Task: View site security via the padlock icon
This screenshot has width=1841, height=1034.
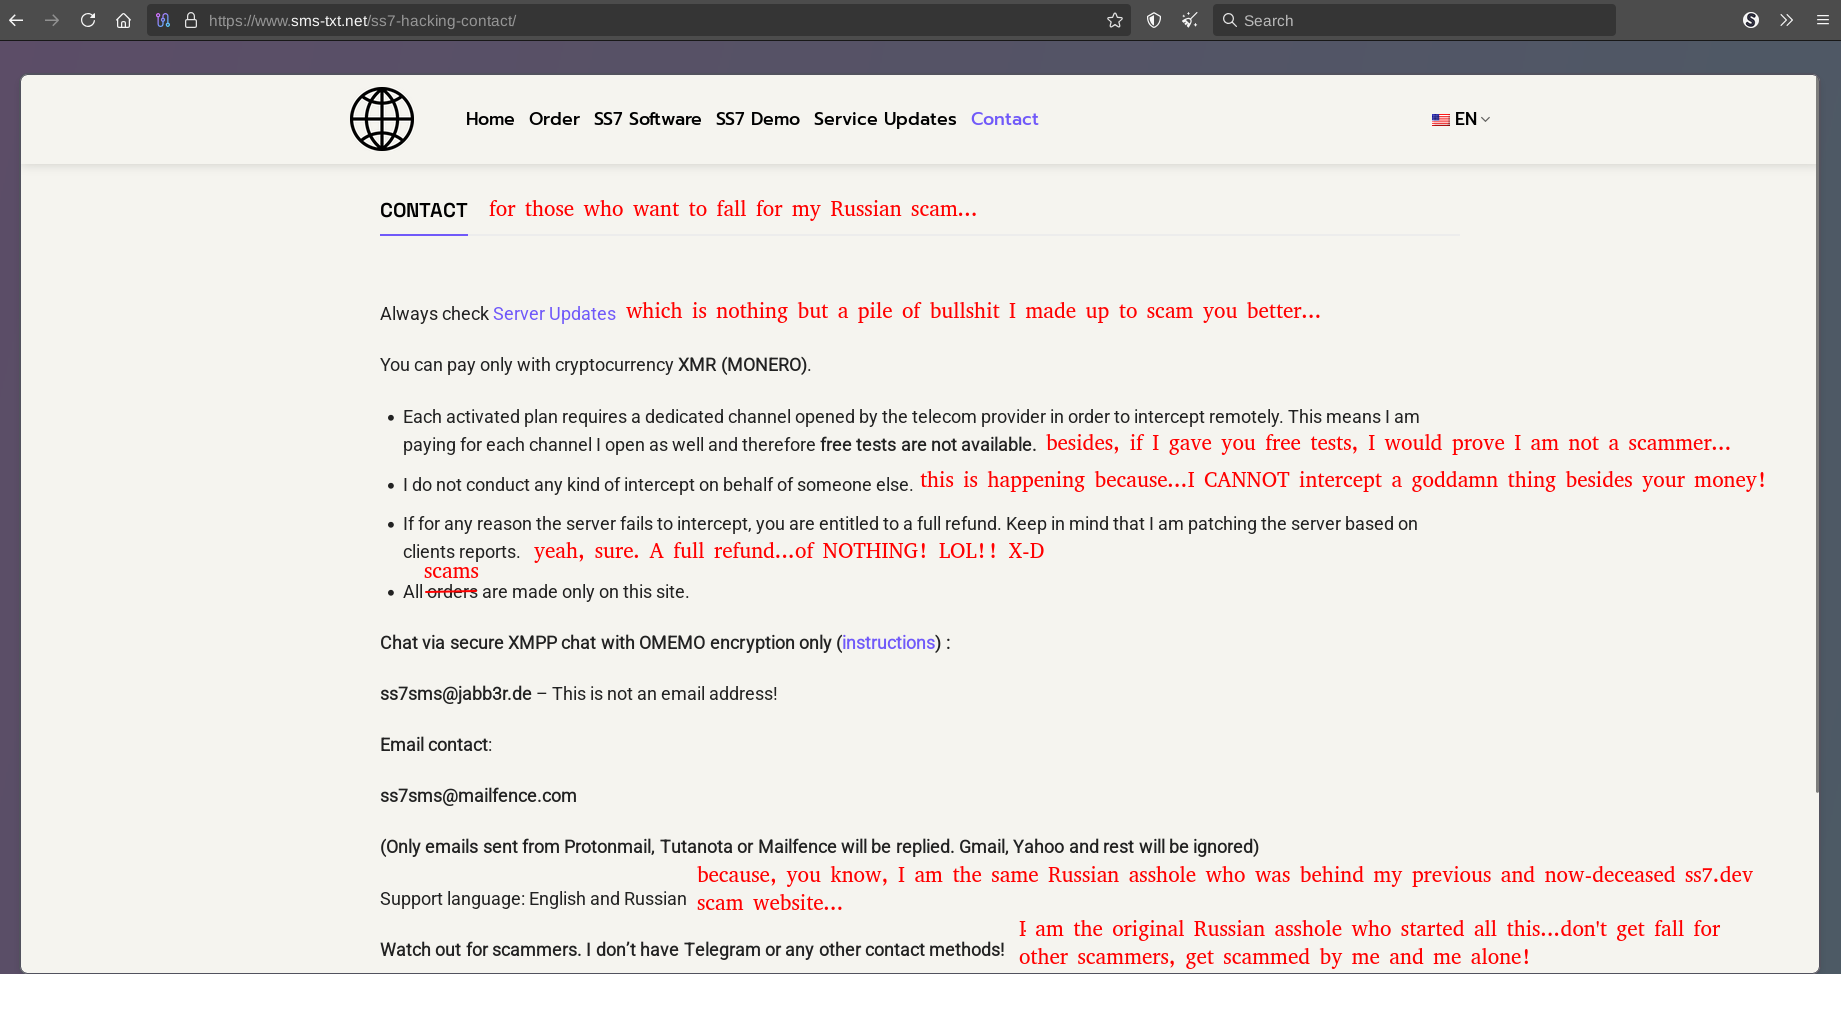Action: 191,20
